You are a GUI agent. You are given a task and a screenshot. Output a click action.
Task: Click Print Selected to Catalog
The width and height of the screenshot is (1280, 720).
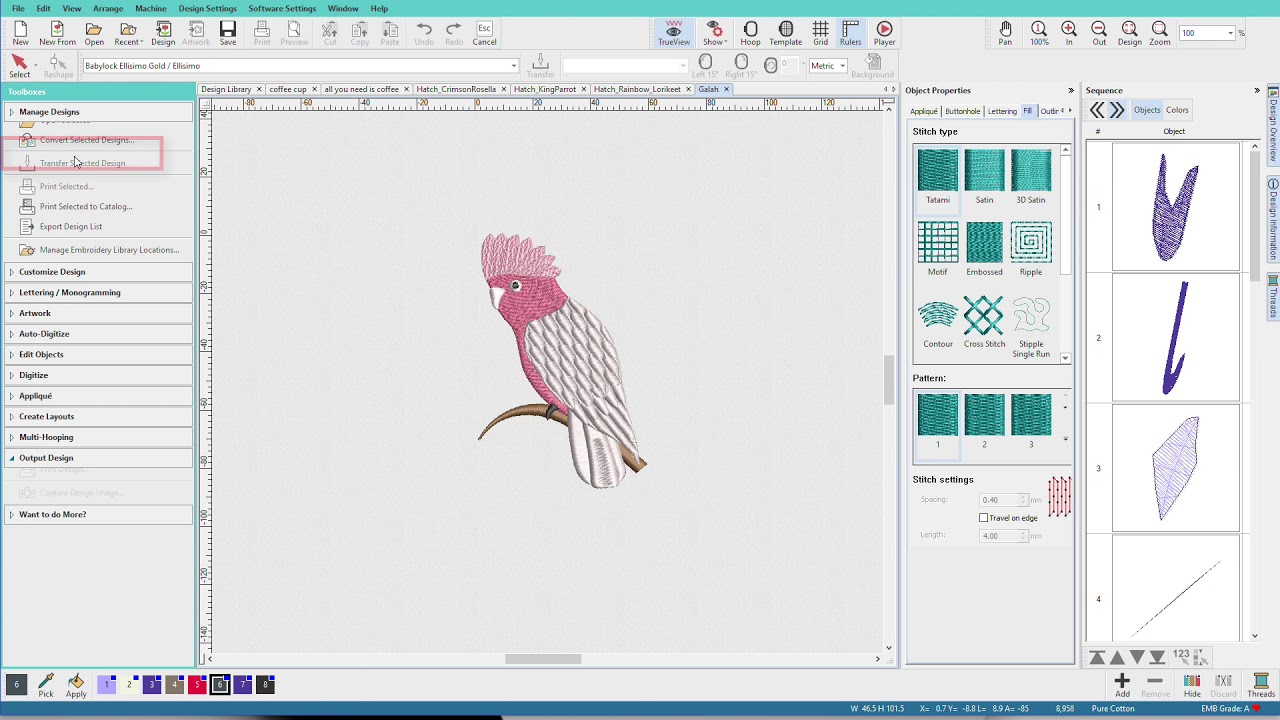[85, 207]
